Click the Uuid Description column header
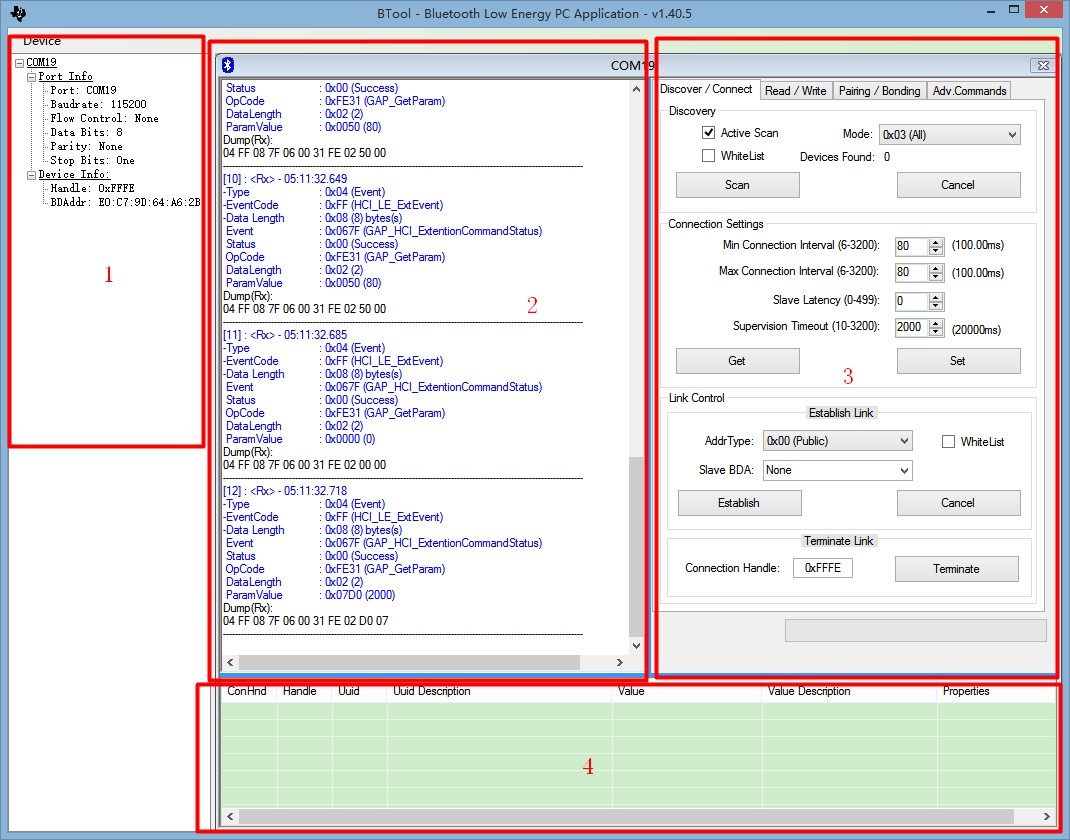The width and height of the screenshot is (1070, 840). coord(500,691)
